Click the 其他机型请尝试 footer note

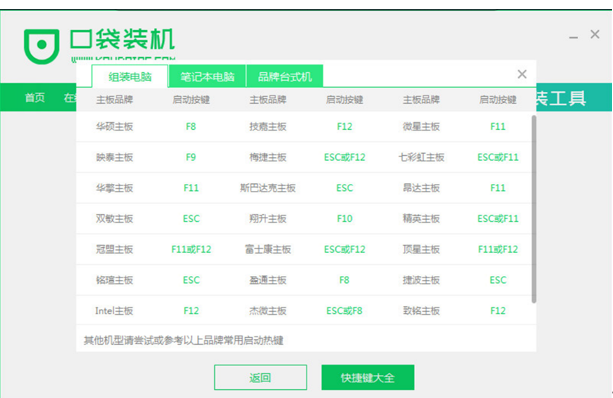(x=183, y=340)
